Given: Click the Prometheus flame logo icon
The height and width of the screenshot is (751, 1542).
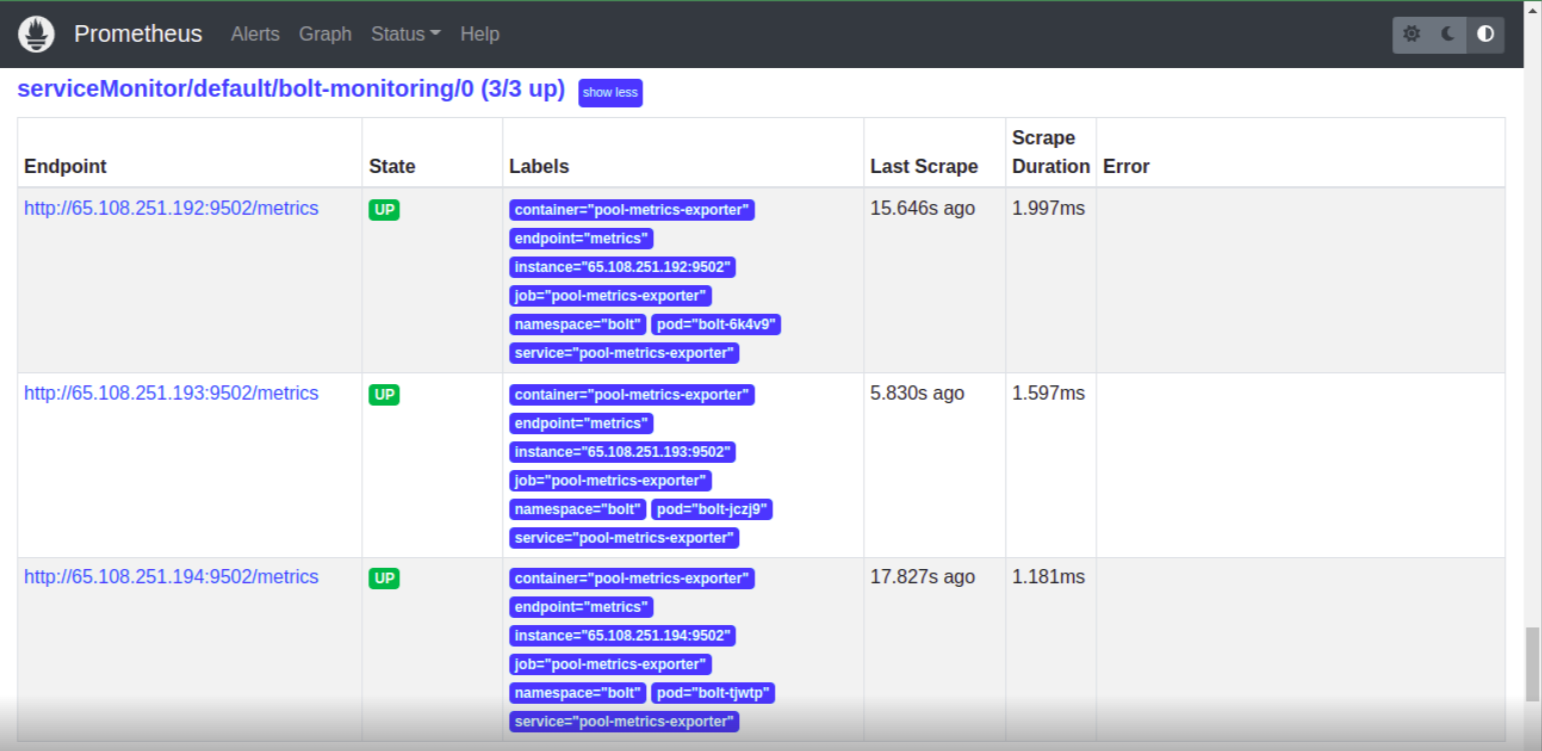Looking at the screenshot, I should tap(36, 34).
